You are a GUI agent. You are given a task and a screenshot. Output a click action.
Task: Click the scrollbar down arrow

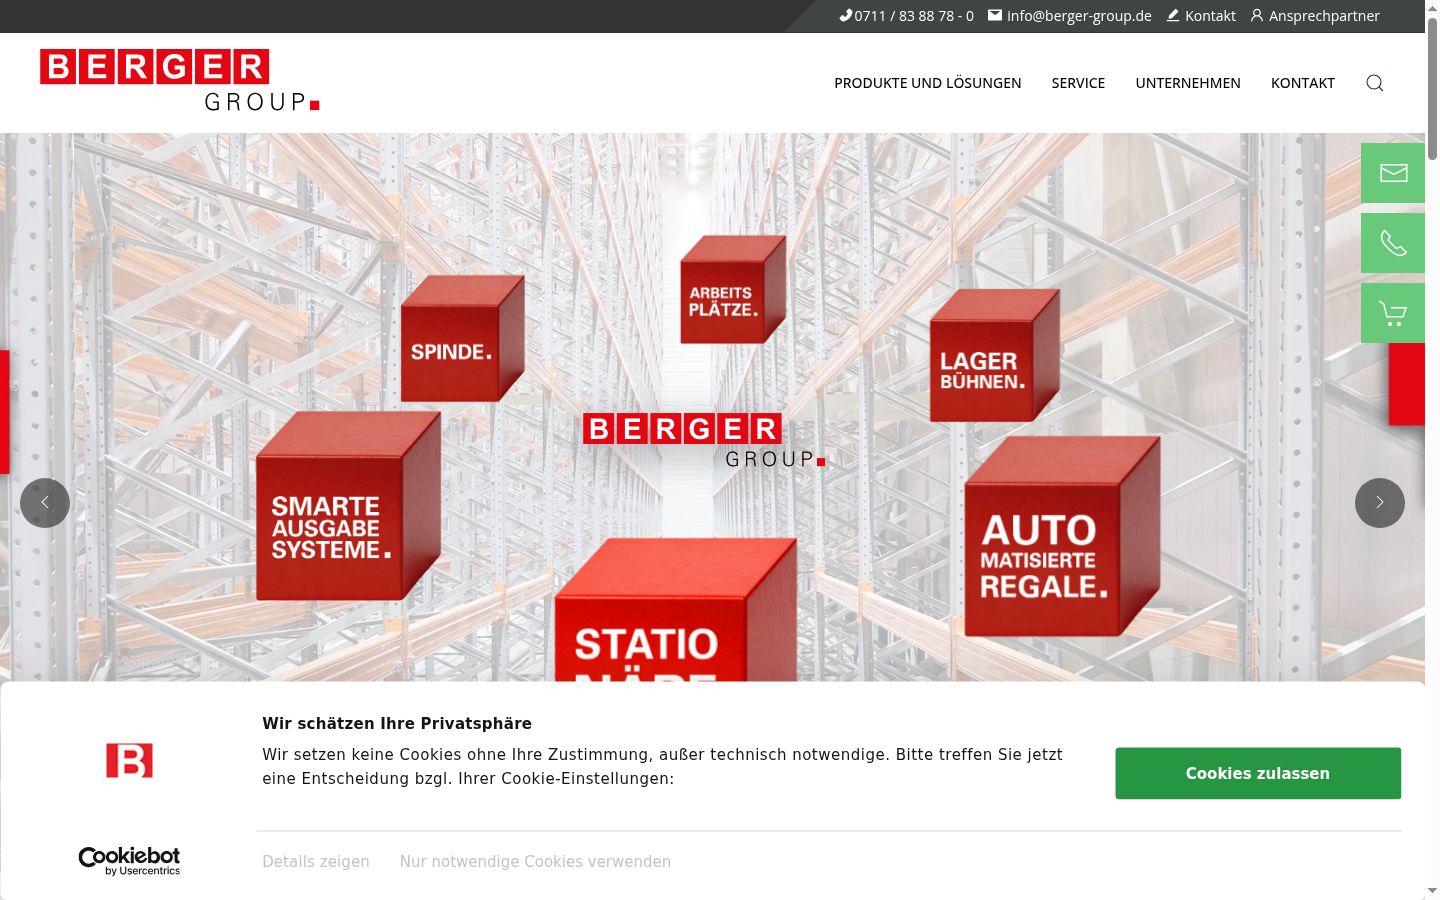click(x=1432, y=891)
